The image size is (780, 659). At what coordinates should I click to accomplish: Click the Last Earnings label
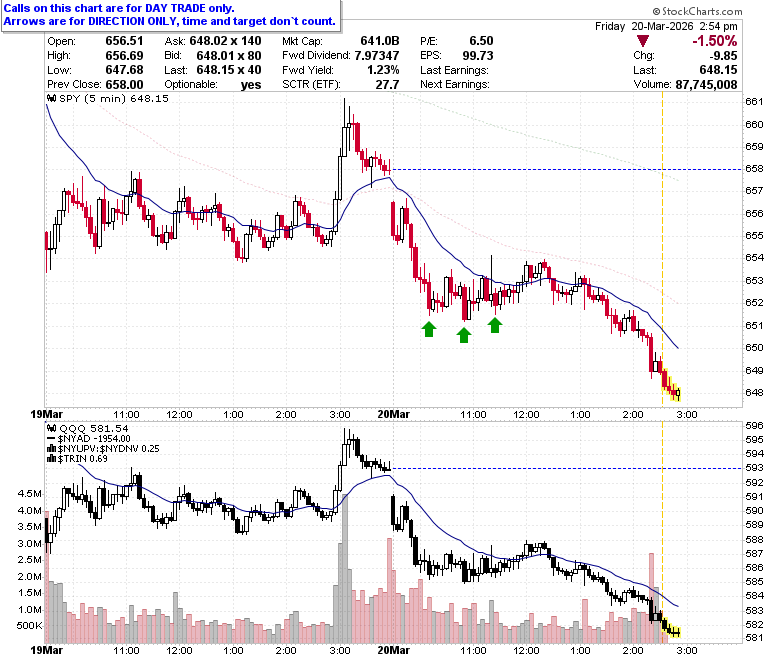[x=454, y=70]
